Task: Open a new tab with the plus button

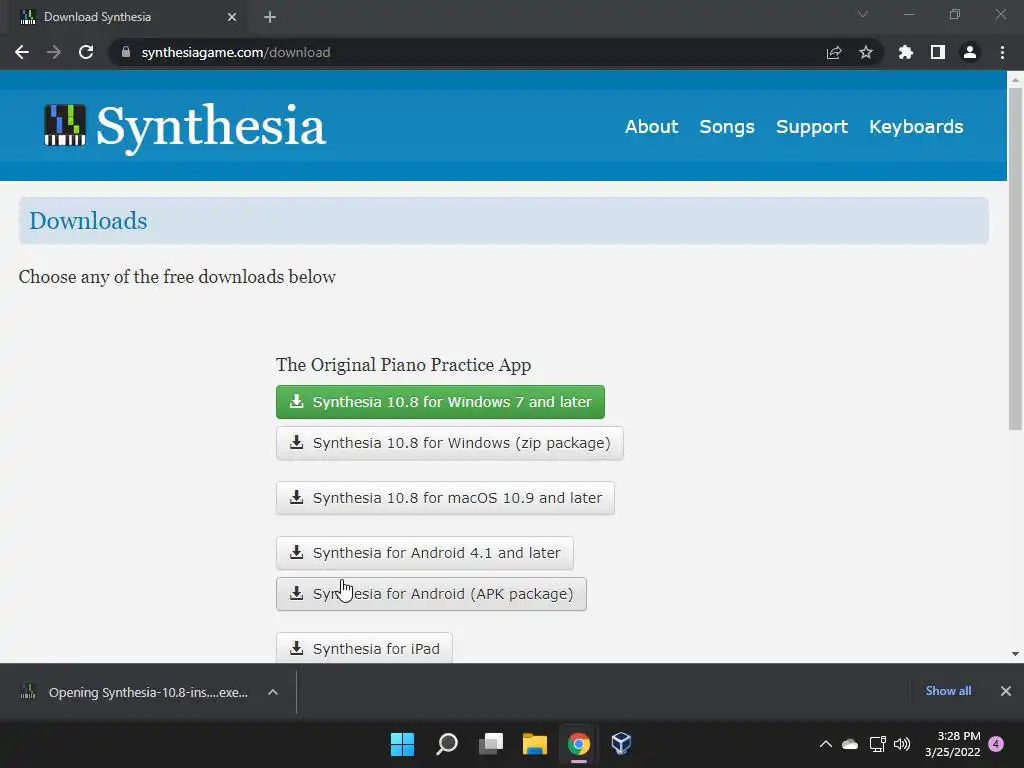Action: point(270,17)
